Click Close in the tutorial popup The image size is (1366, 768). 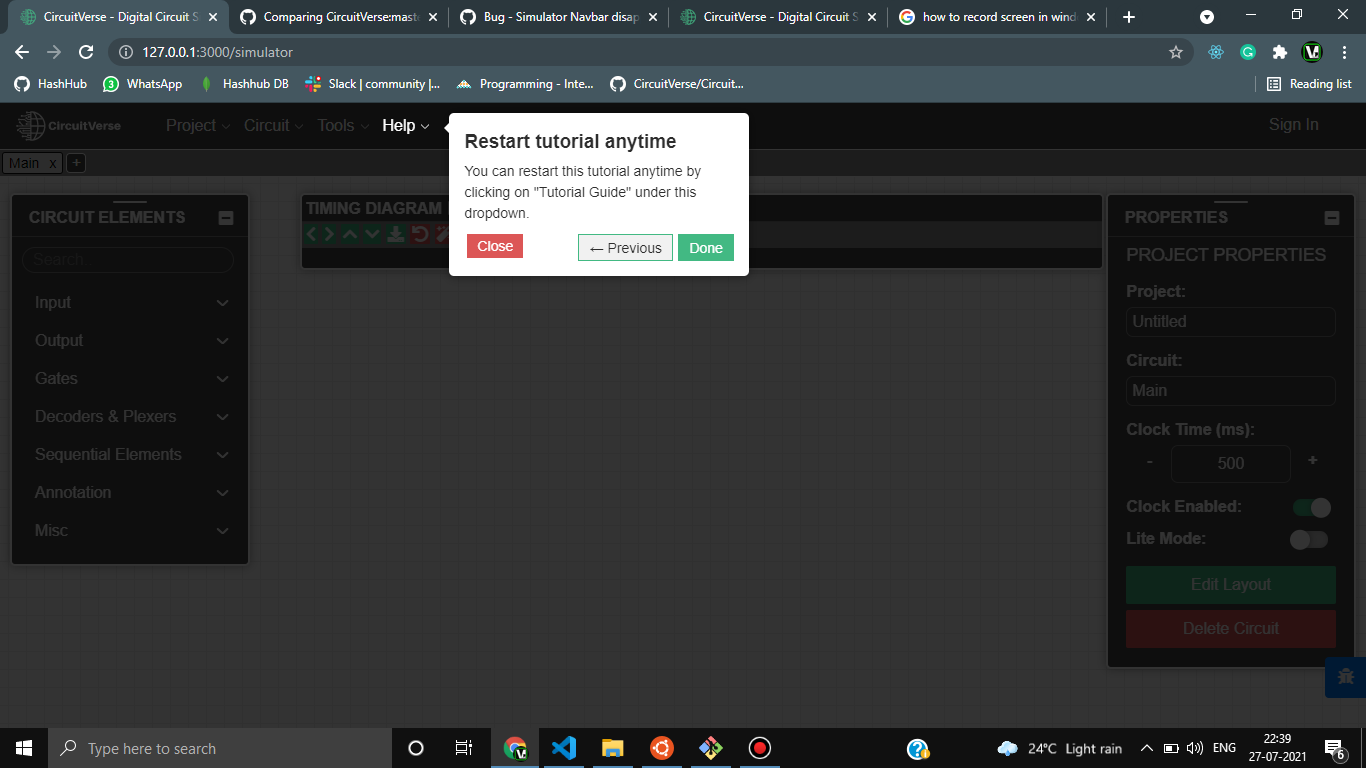point(495,246)
